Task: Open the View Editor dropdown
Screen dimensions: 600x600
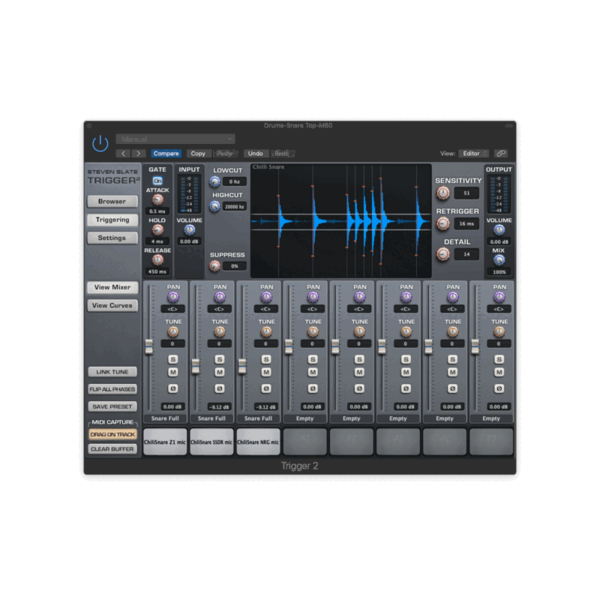Action: 474,153
